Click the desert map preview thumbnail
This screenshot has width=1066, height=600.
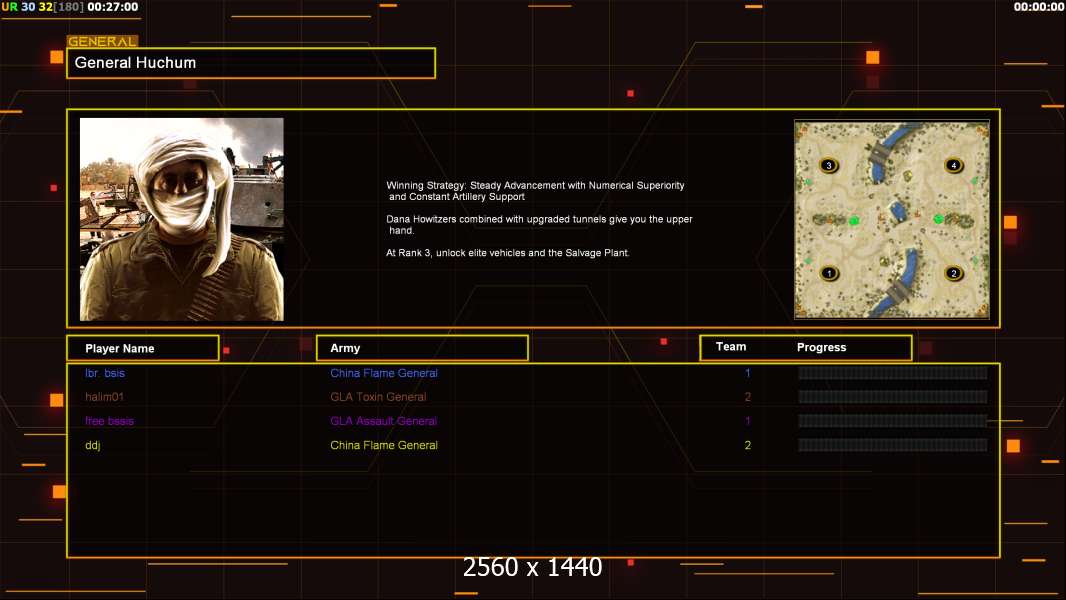pyautogui.click(x=892, y=219)
